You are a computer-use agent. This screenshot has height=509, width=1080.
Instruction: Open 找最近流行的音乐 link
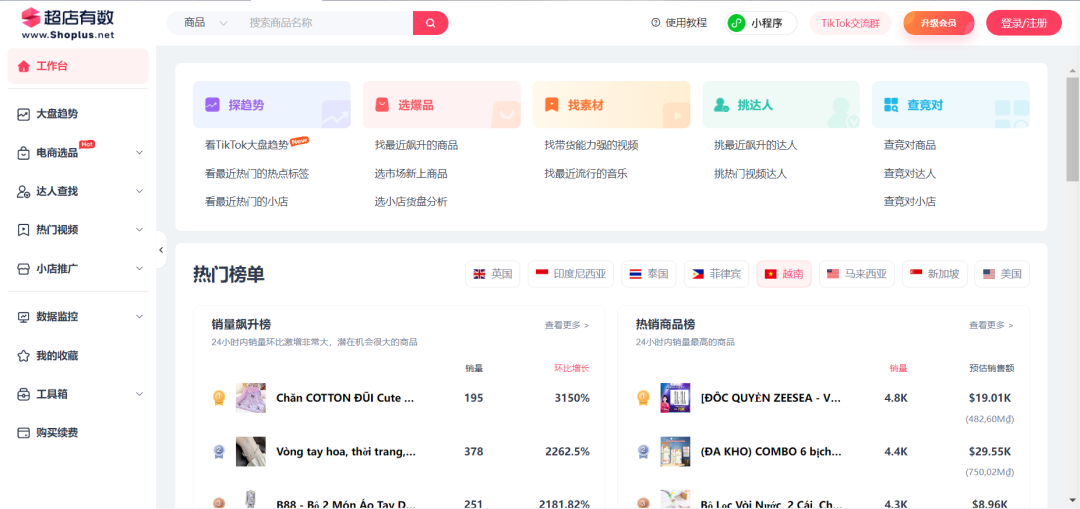point(585,174)
